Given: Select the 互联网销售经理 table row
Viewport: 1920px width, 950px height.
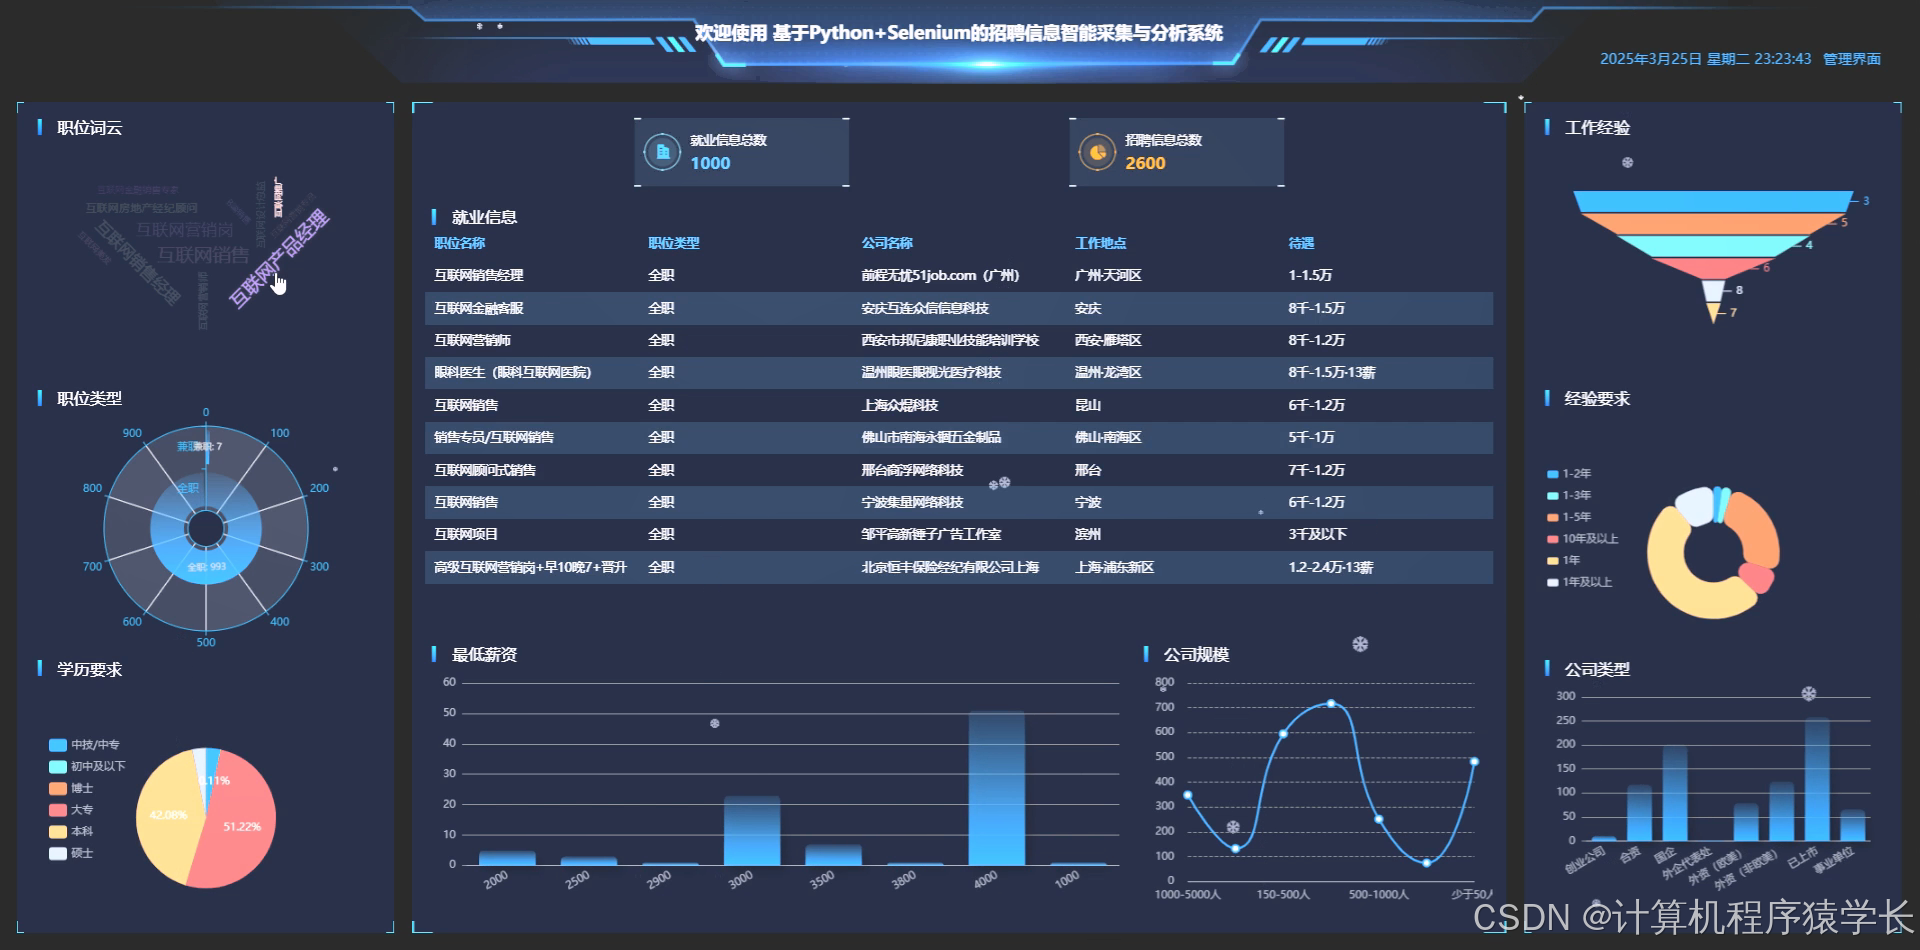Looking at the screenshot, I should coord(959,275).
